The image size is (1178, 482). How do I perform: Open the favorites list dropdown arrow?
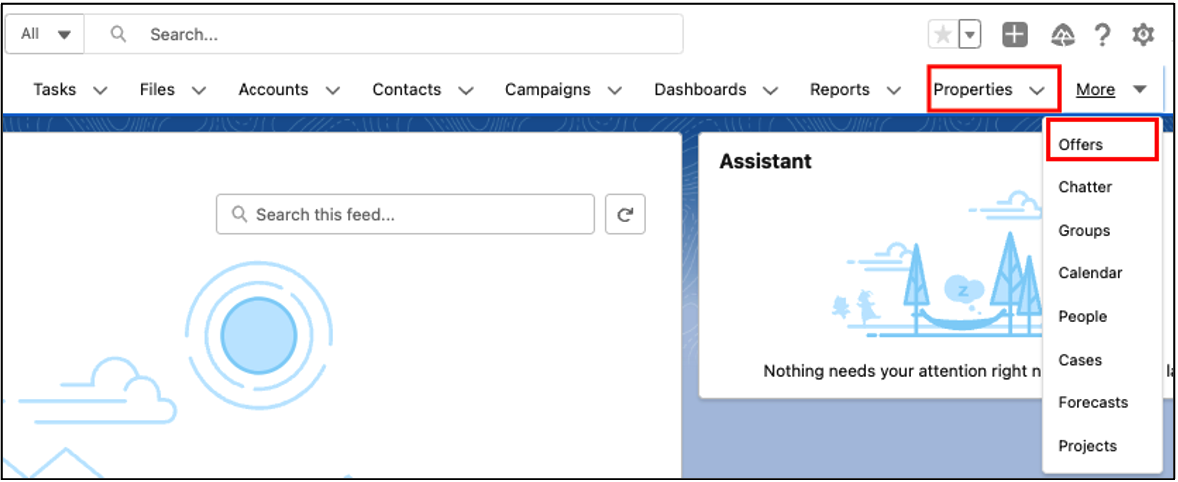tap(970, 35)
